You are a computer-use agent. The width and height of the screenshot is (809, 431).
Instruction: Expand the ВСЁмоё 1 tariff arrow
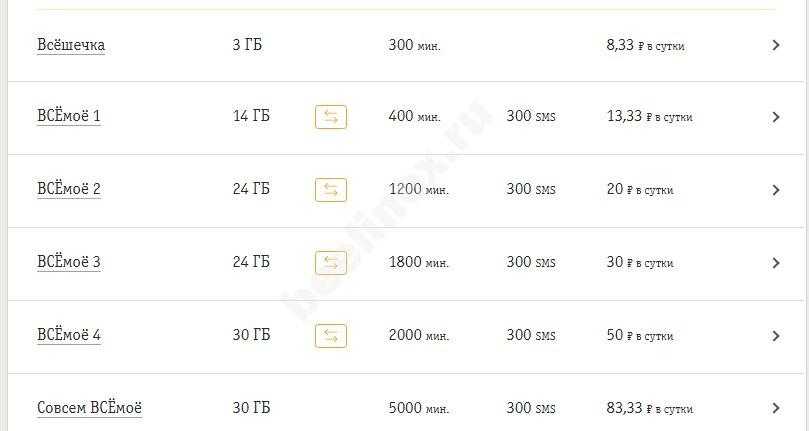pyautogui.click(x=776, y=117)
